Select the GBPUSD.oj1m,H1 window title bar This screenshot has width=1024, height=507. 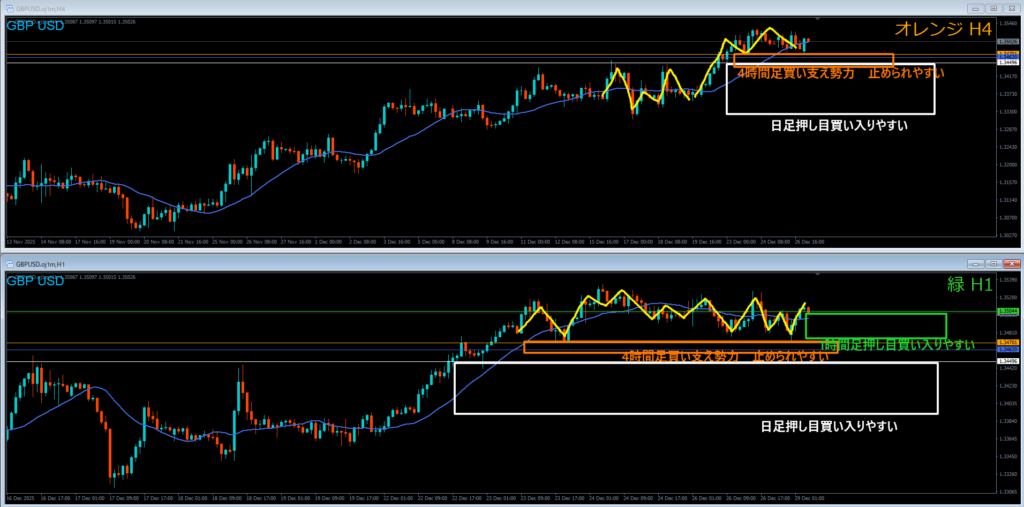point(400,264)
